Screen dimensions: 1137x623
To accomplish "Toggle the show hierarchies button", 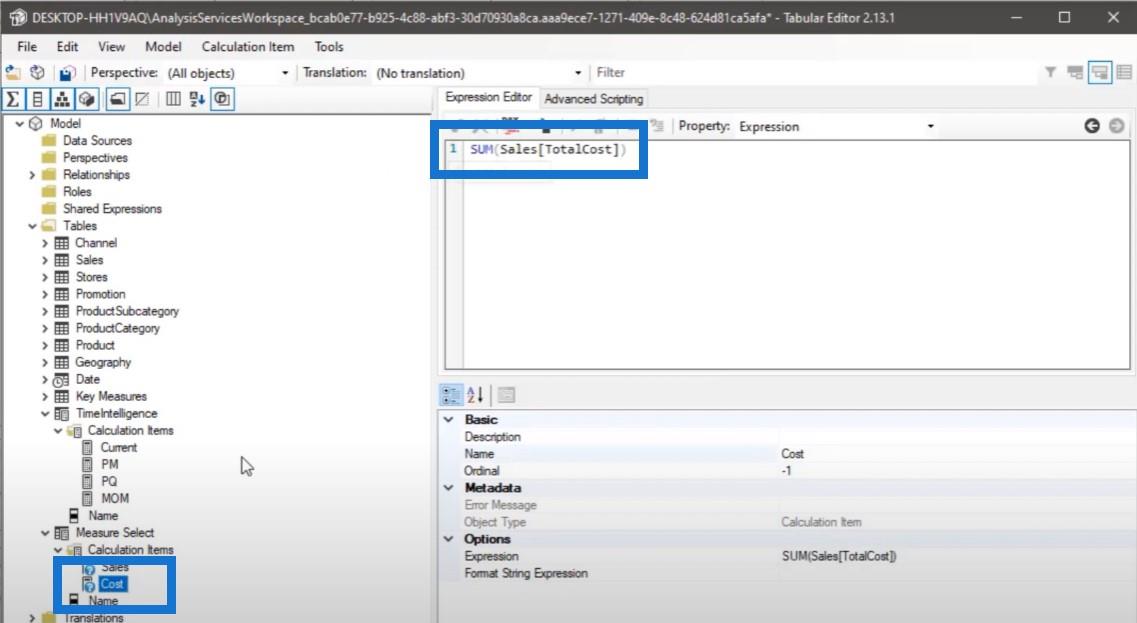I will 62,99.
